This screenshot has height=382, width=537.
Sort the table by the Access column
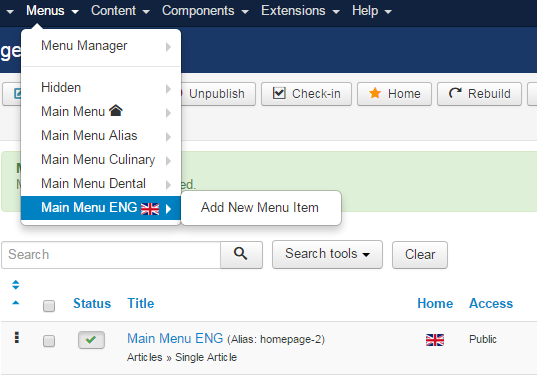491,304
